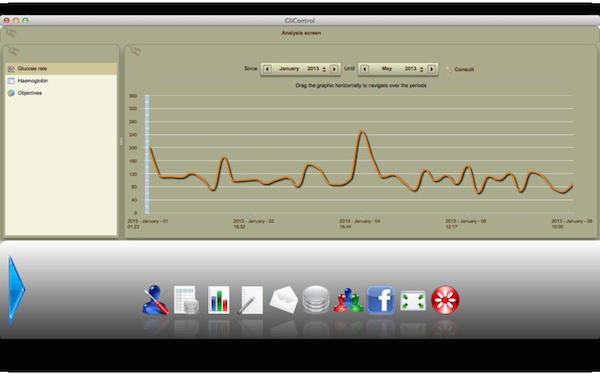Image resolution: width=600 pixels, height=375 pixels.
Task: Click the logo icon beside Analysis screen header
Action: tap(11, 33)
